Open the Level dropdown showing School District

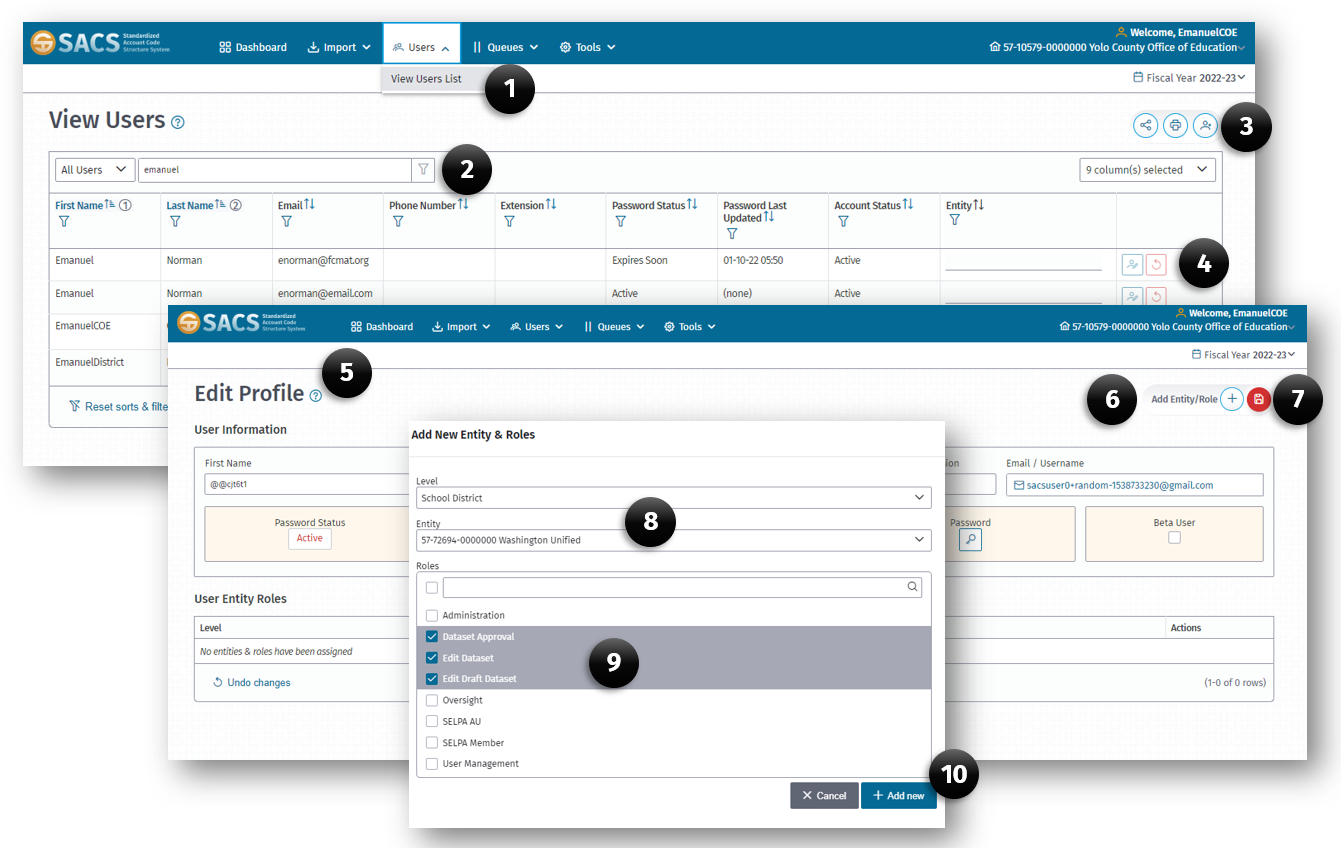(670, 497)
